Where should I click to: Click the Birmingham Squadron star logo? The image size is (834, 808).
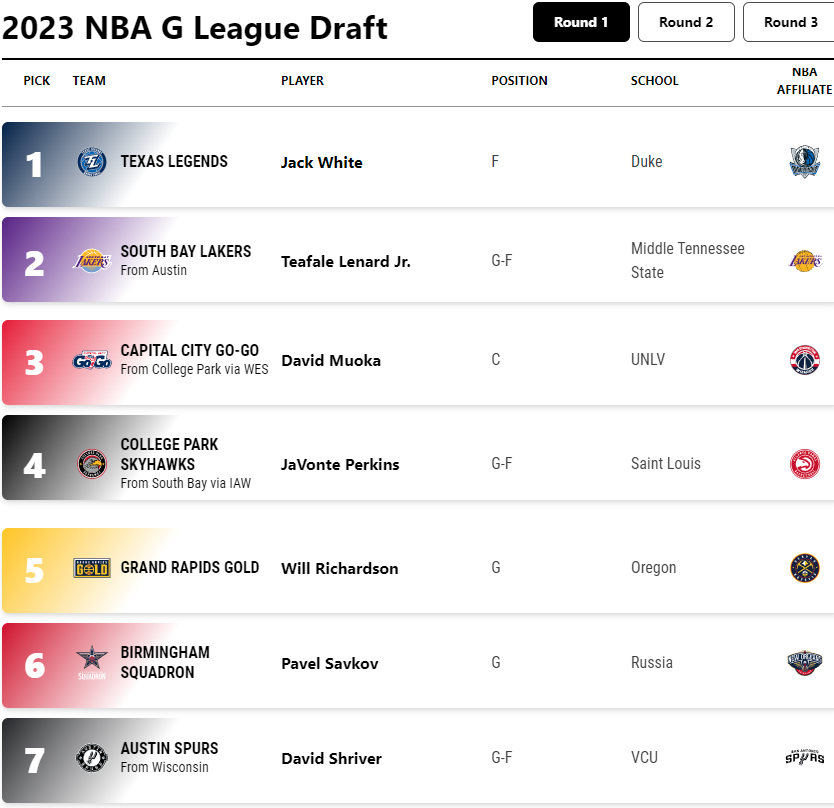click(91, 663)
